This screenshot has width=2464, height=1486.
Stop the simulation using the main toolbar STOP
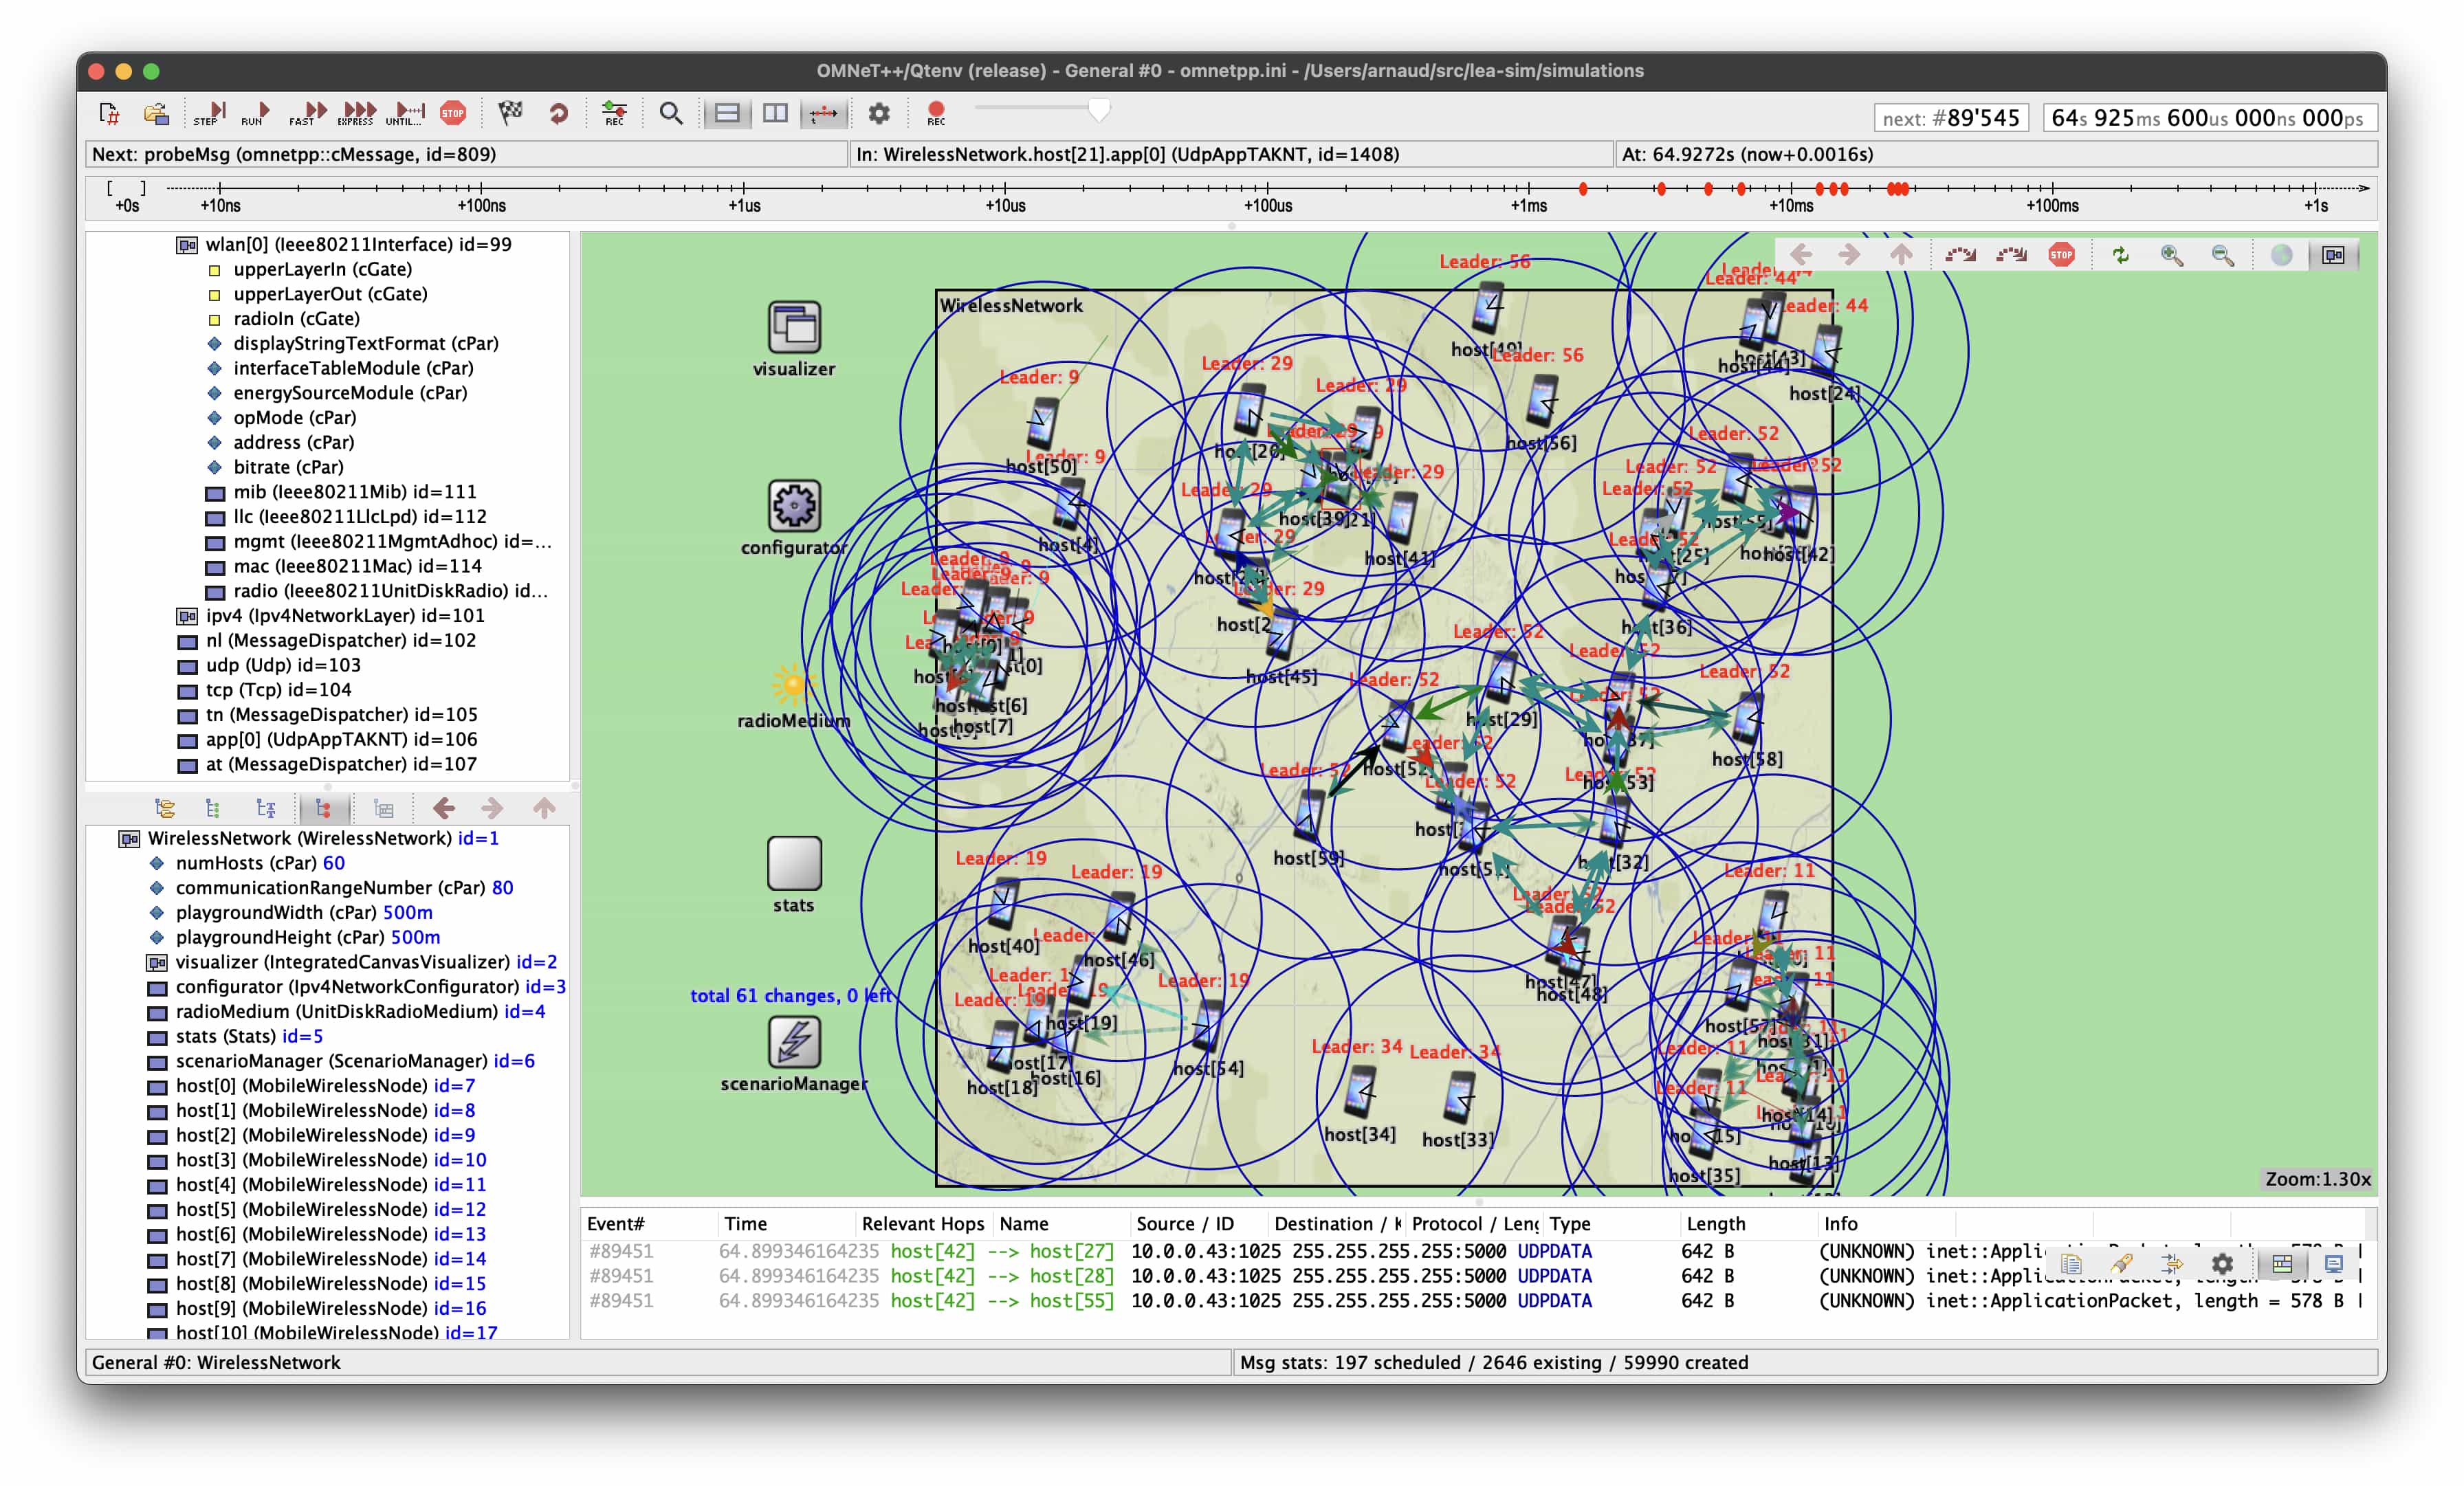[453, 113]
